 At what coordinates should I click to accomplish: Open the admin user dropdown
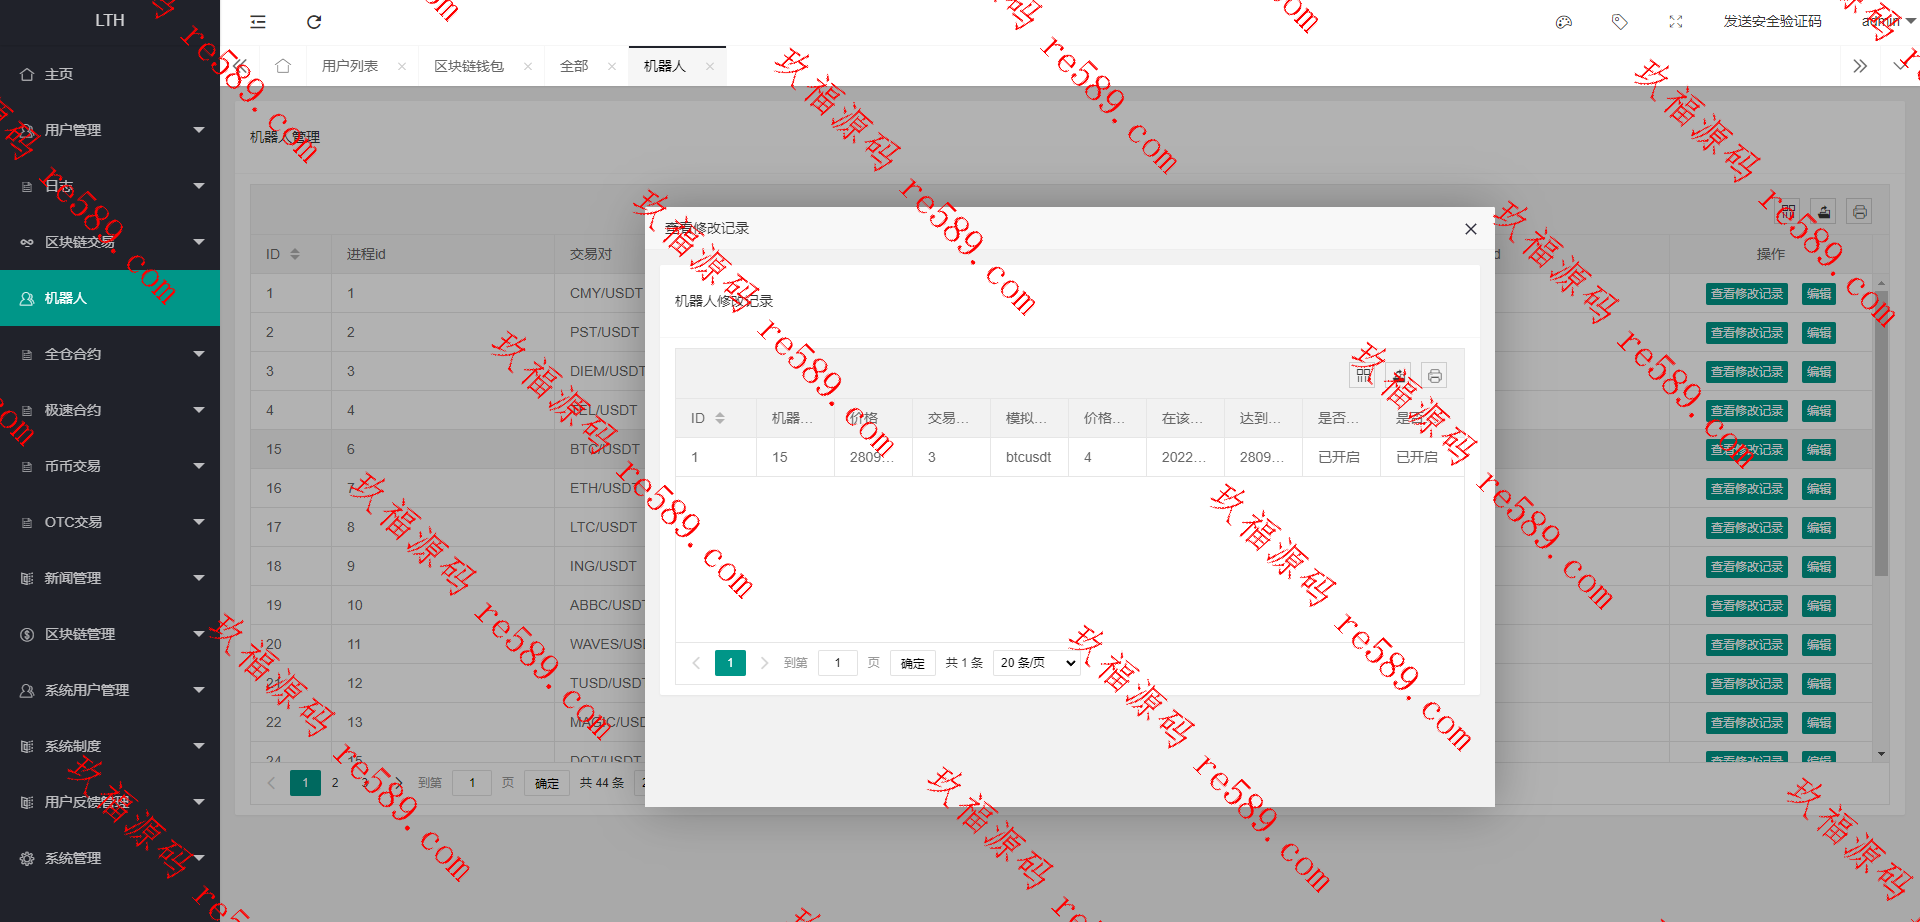tap(1887, 22)
